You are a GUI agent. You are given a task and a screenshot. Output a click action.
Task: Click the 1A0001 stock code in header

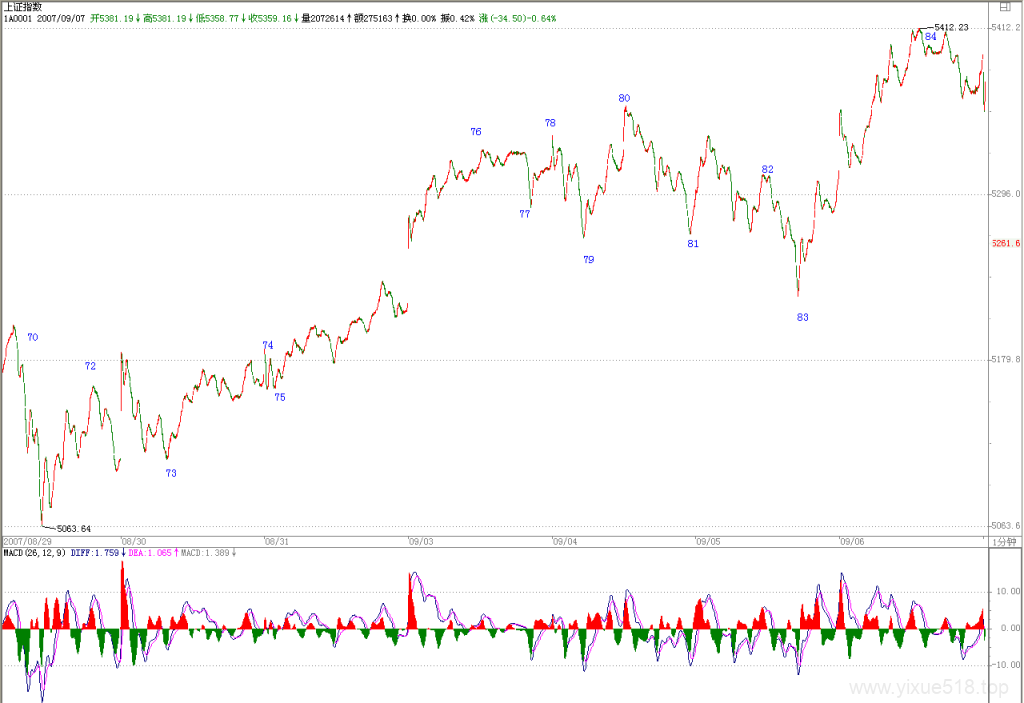(18, 18)
